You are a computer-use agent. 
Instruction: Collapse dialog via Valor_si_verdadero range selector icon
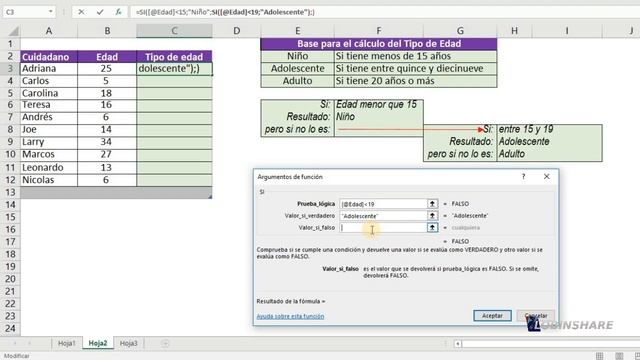432,215
